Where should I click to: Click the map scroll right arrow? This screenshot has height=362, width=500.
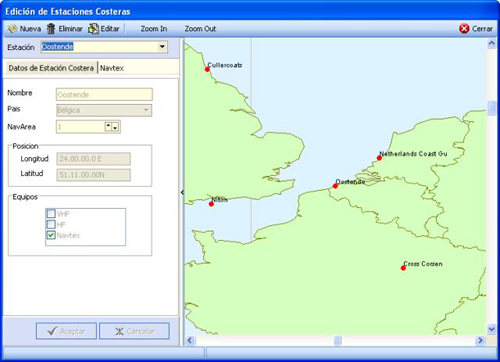point(480,340)
